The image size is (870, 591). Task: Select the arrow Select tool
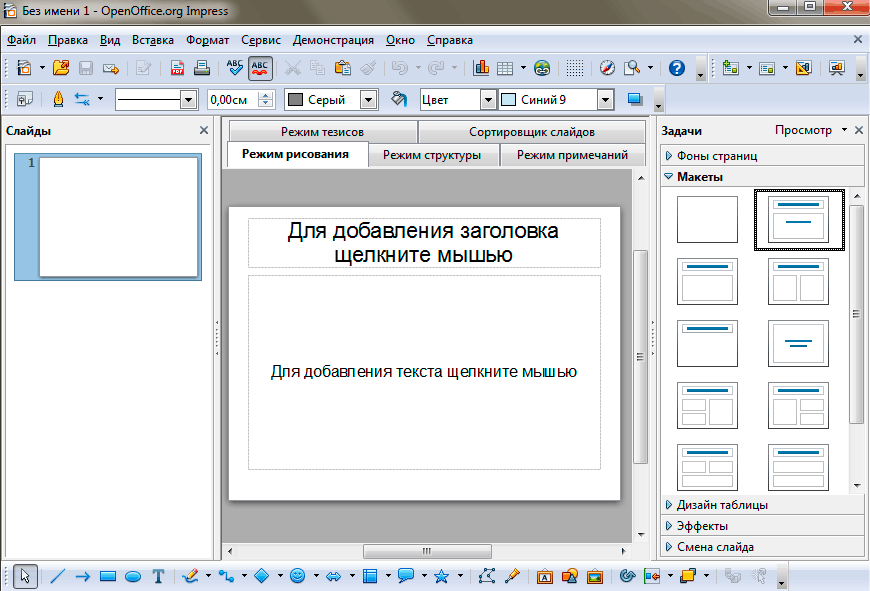point(25,576)
